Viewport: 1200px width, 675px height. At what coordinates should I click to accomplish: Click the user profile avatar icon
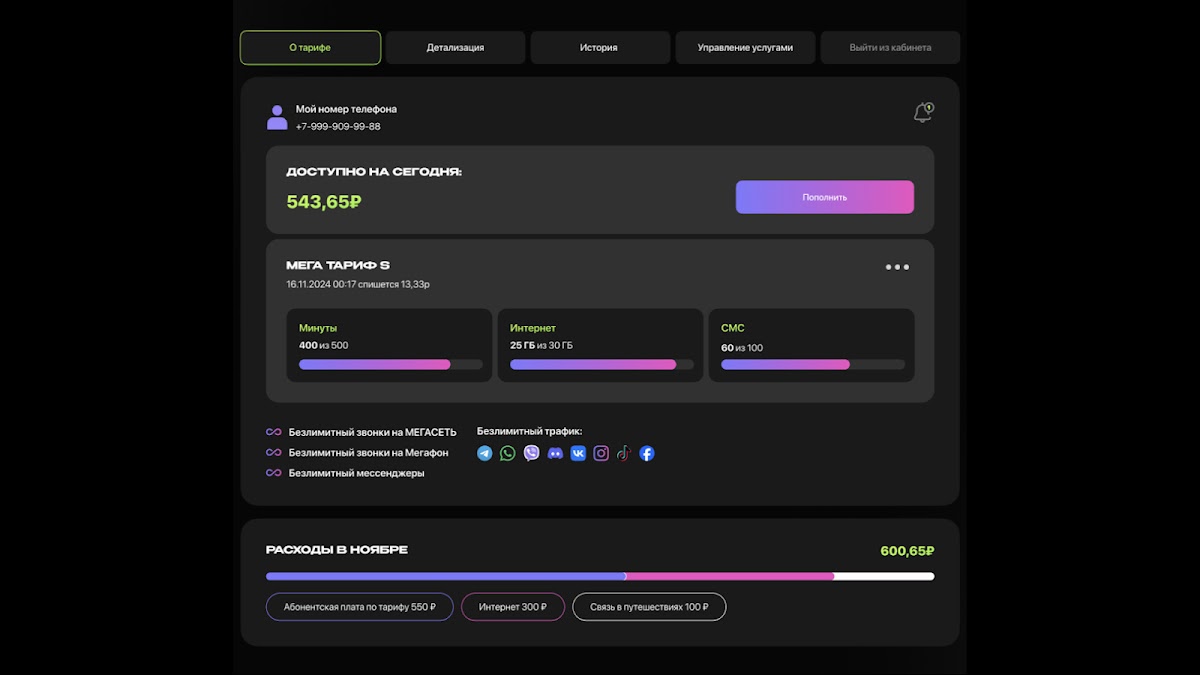(x=277, y=118)
